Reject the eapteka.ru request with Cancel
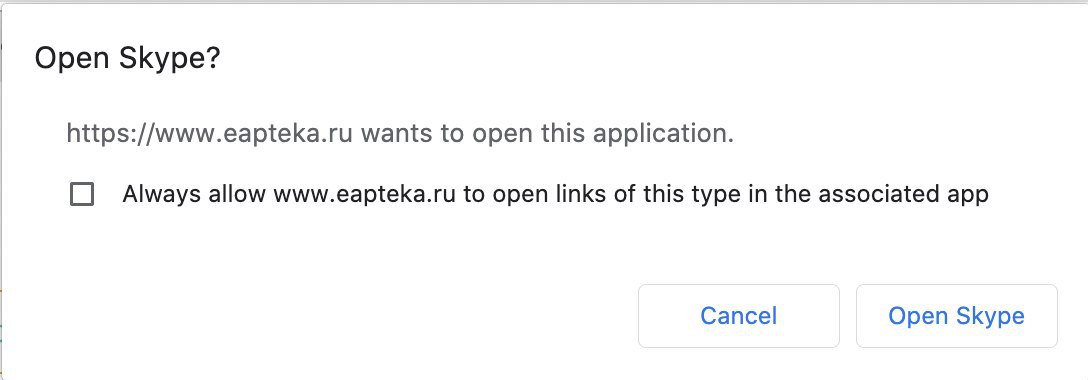The width and height of the screenshot is (1088, 380). click(738, 316)
